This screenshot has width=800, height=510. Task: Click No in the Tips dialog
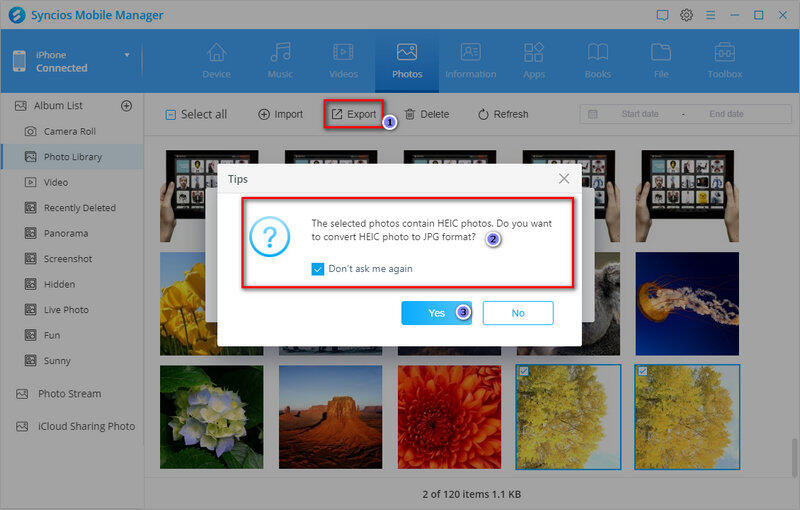pos(517,313)
